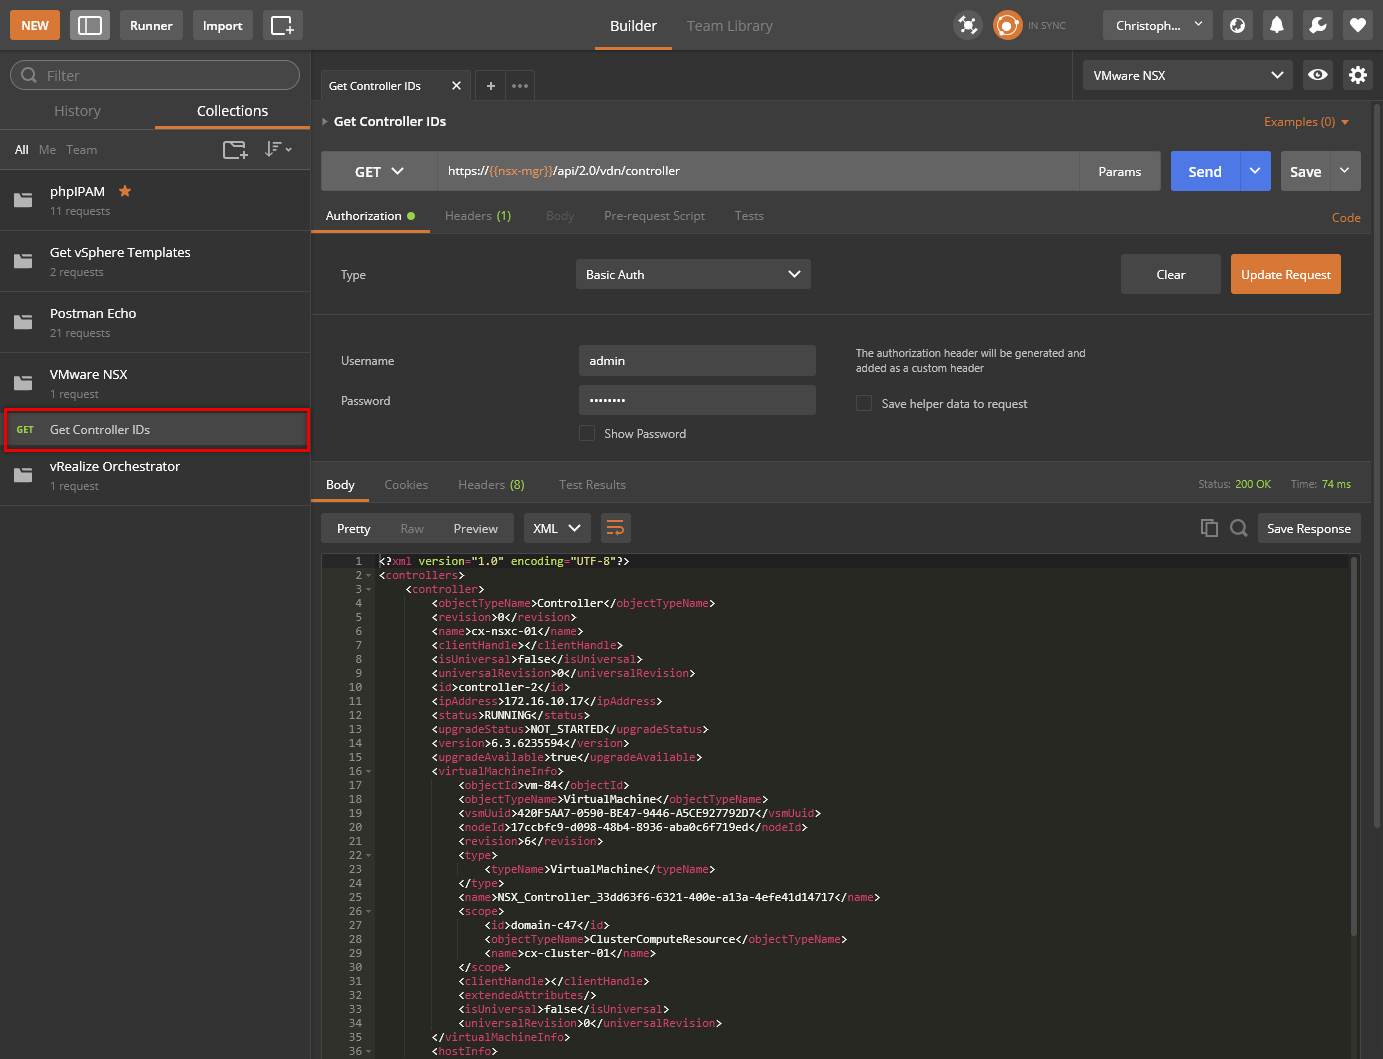Open the VMware NSX environment dropdown
This screenshot has height=1059, width=1383.
pos(1187,75)
